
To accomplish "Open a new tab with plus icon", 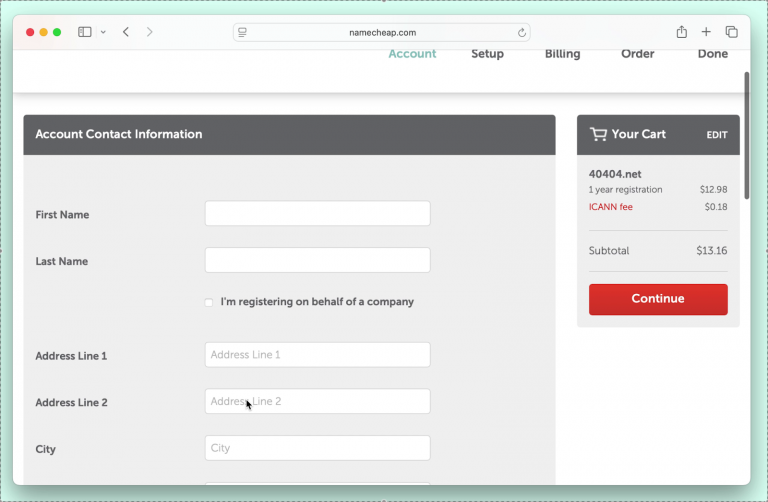I will point(706,32).
